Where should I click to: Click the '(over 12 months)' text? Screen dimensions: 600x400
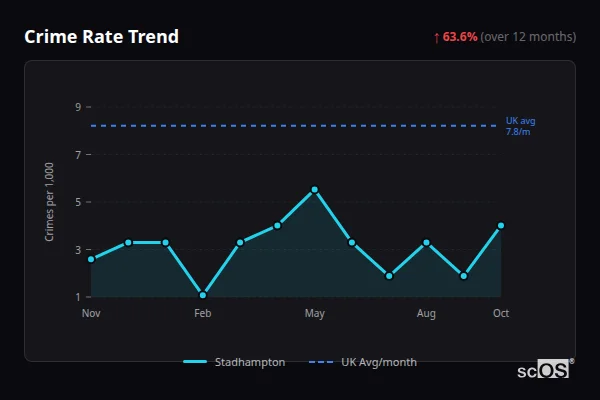[x=528, y=37]
